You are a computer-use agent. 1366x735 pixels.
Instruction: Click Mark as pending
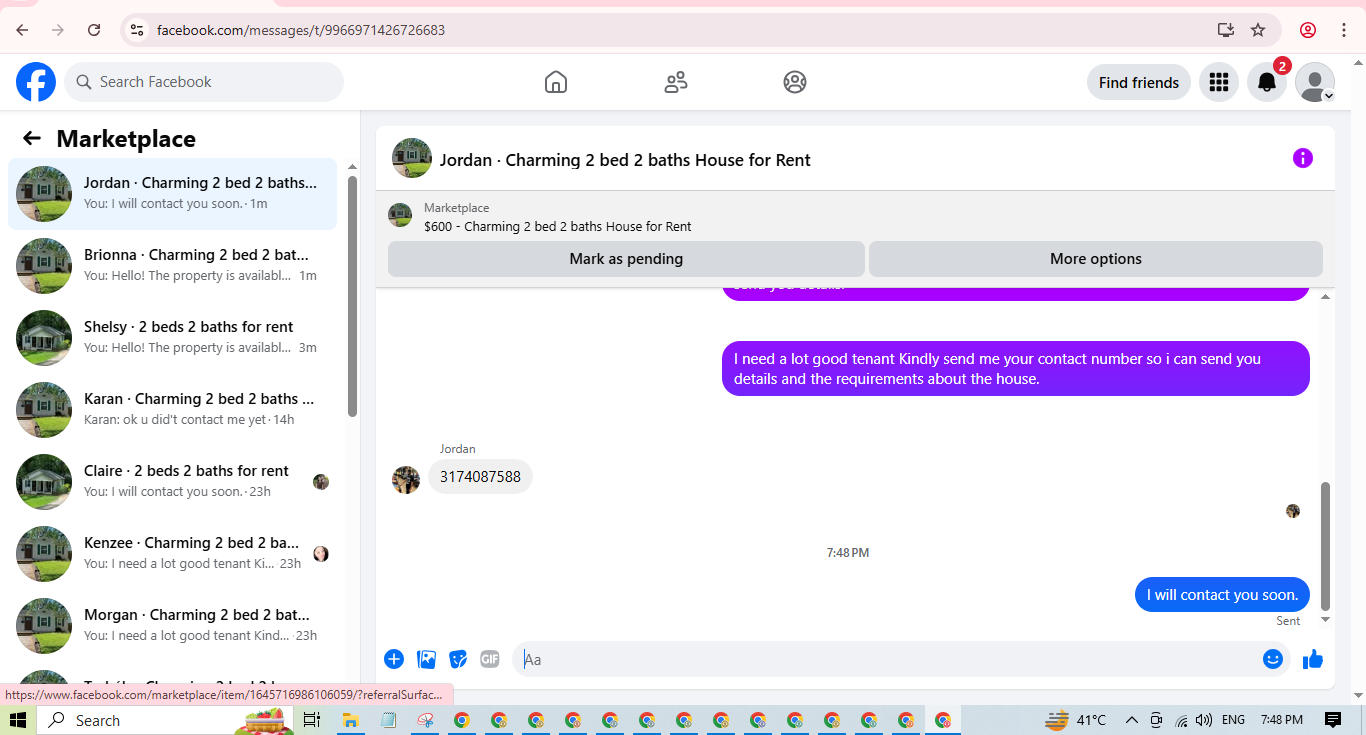tap(626, 259)
